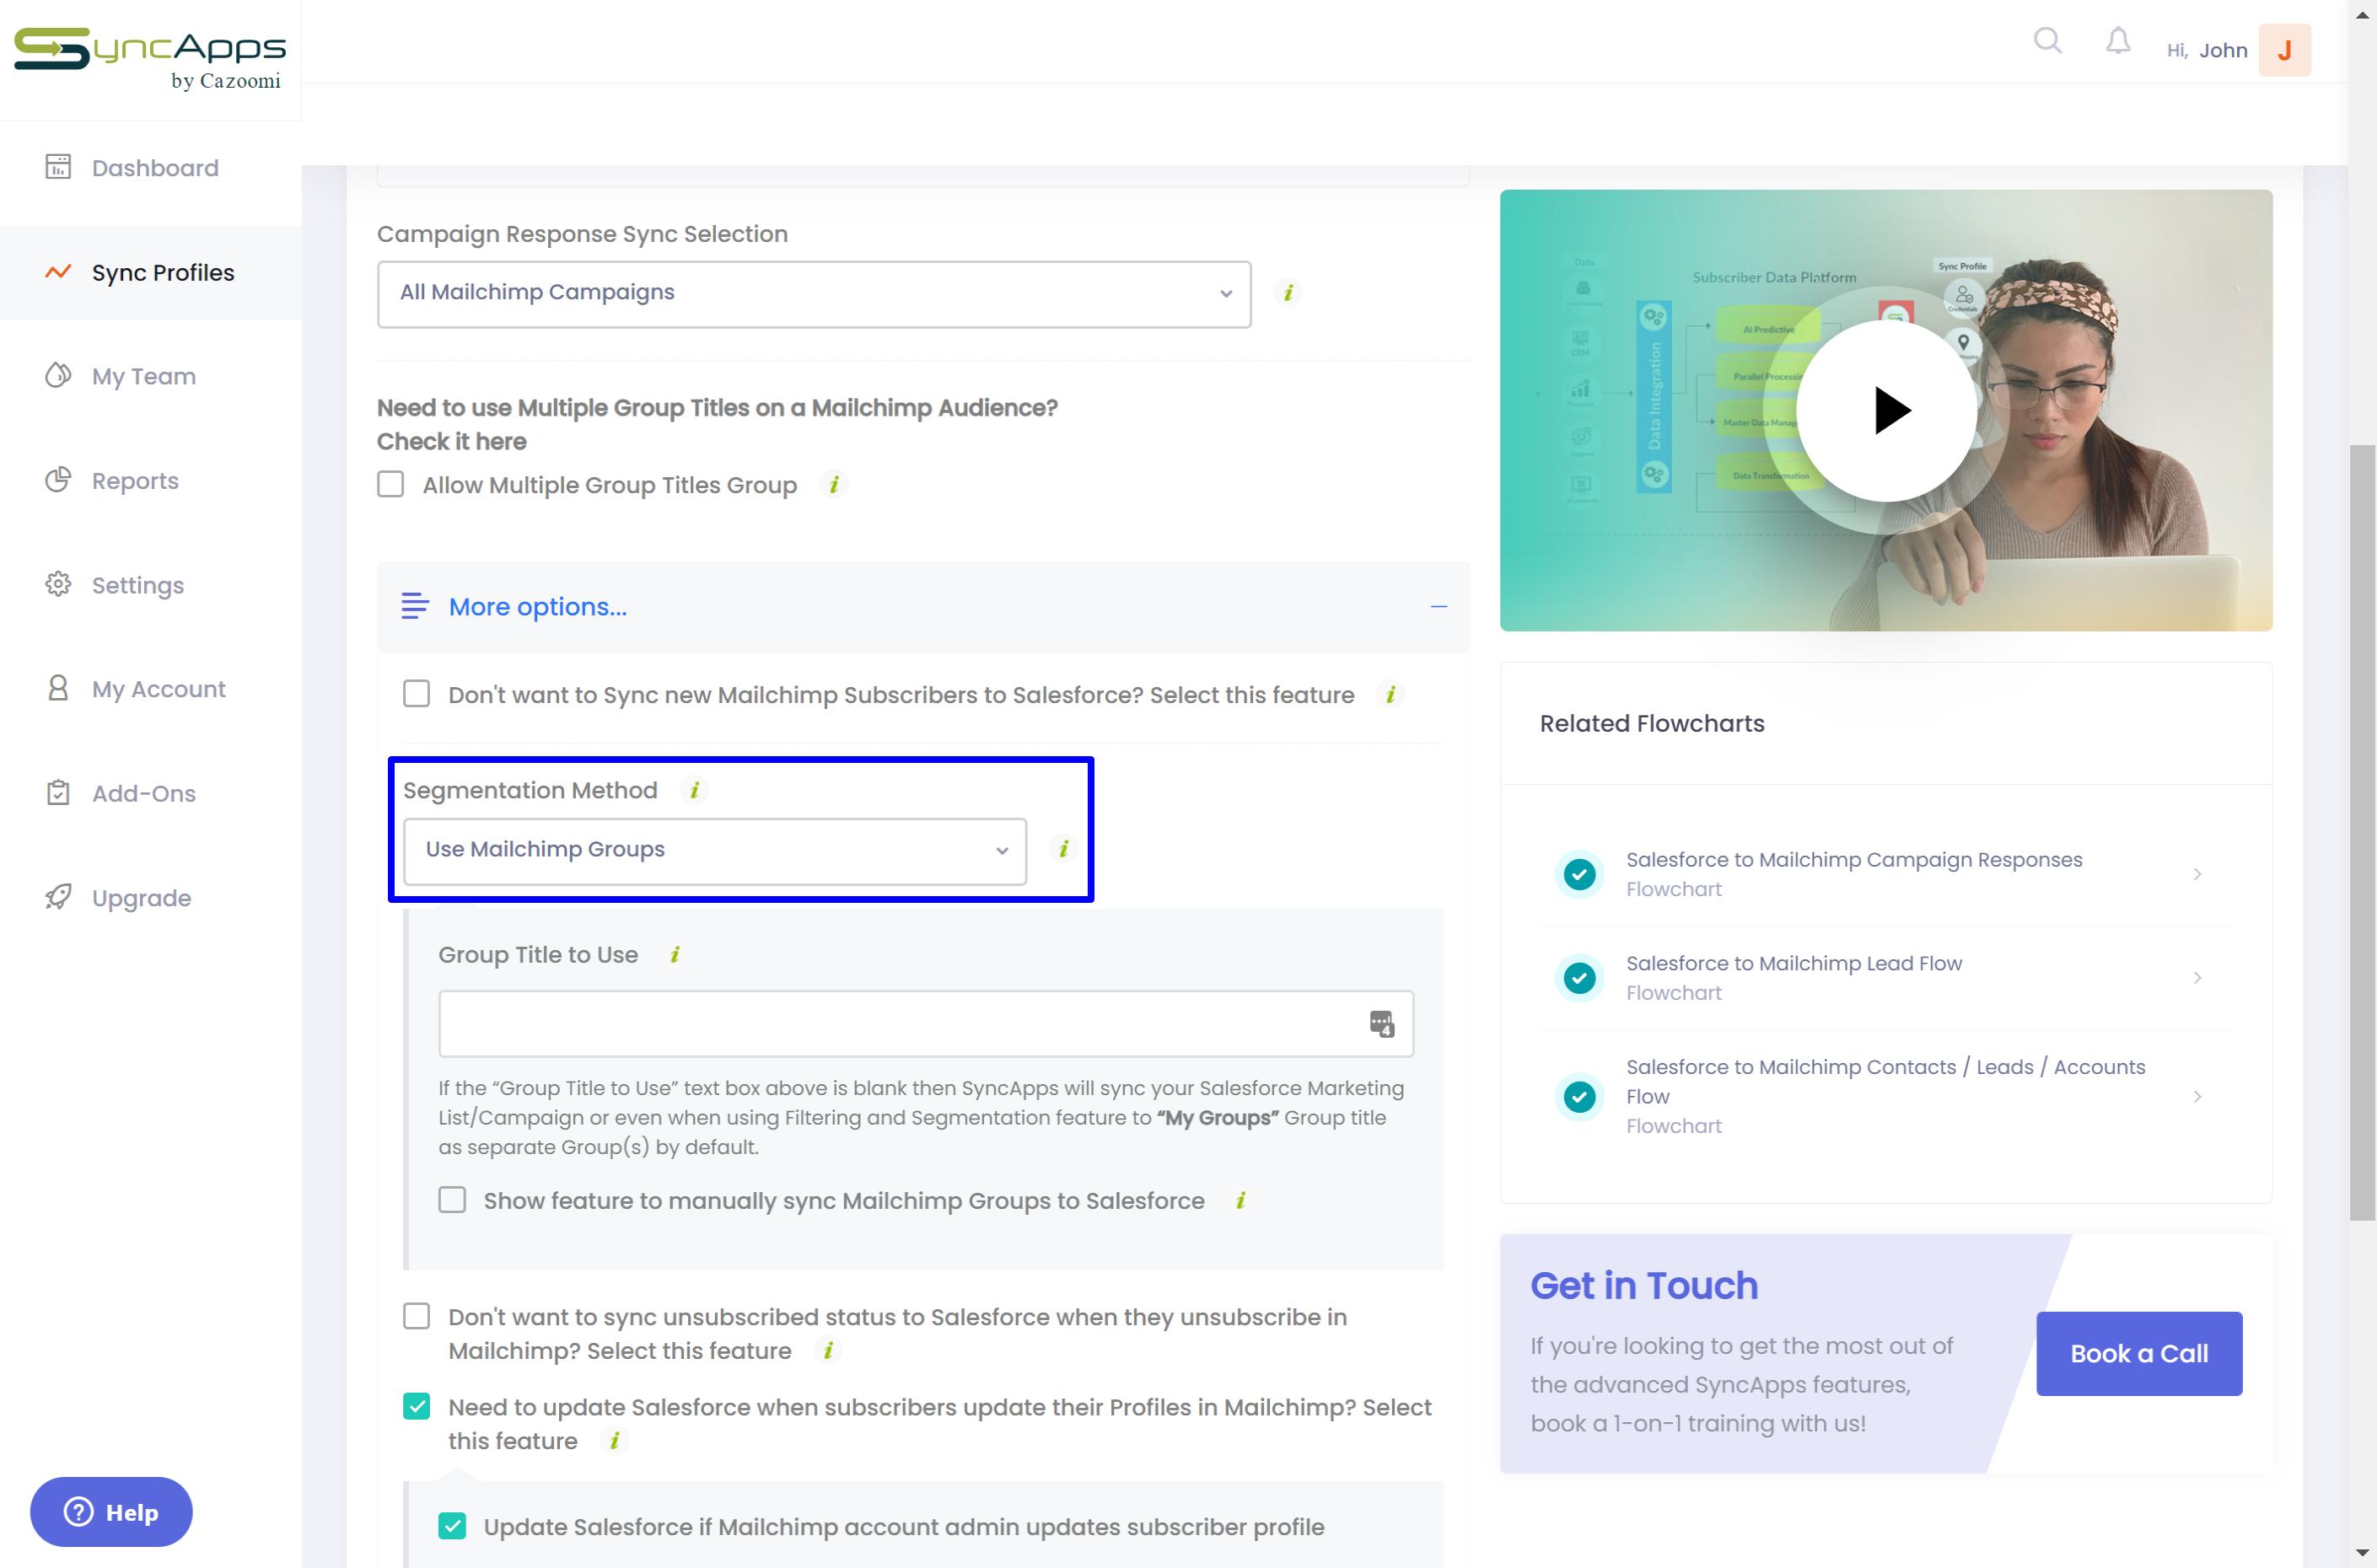Click check icon for Lead Flow flowchart
Viewport: 2377px width, 1568px height.
[x=1580, y=978]
